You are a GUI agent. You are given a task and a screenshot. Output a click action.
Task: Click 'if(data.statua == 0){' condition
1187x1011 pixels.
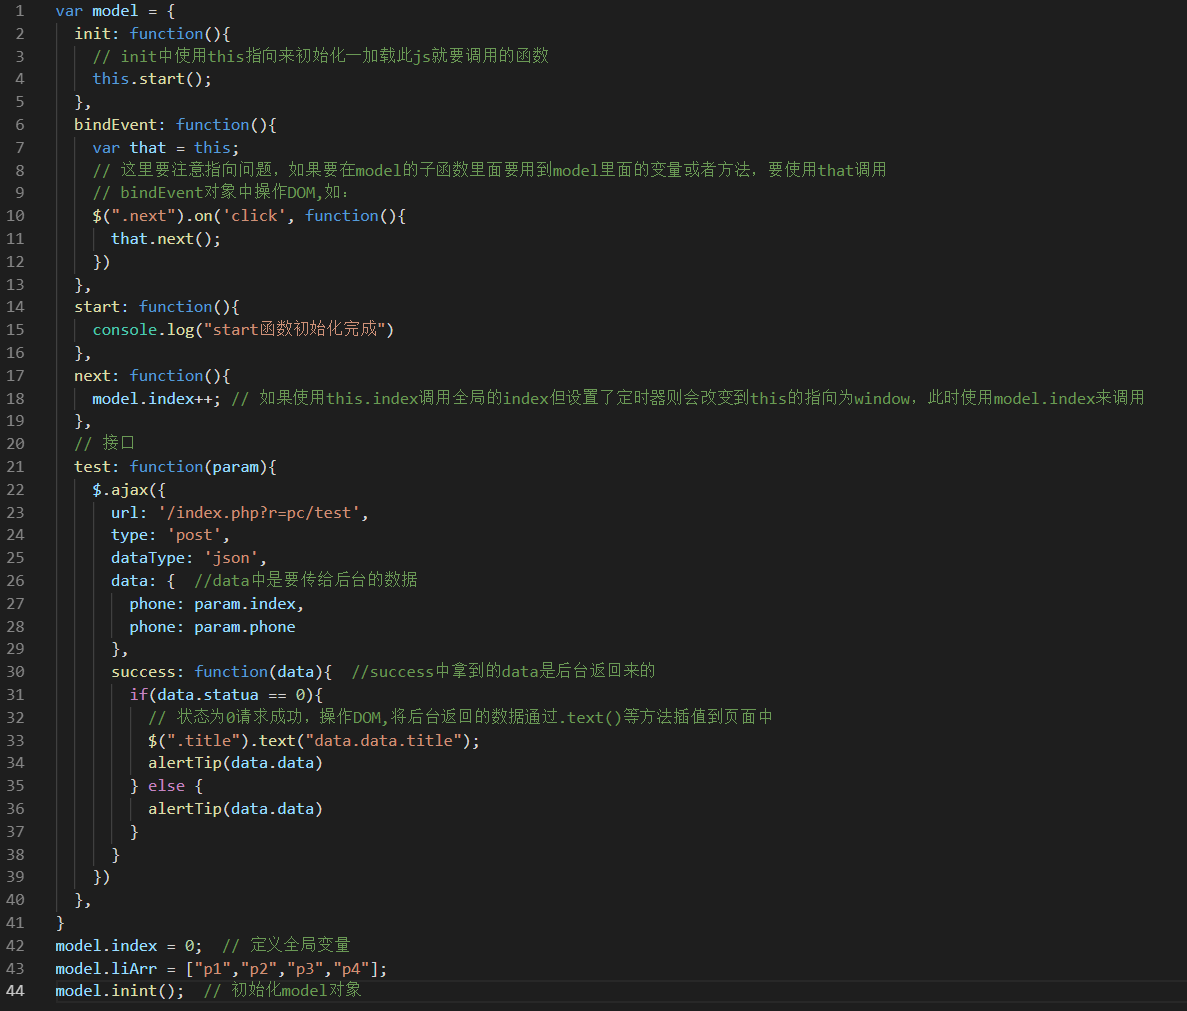226,695
